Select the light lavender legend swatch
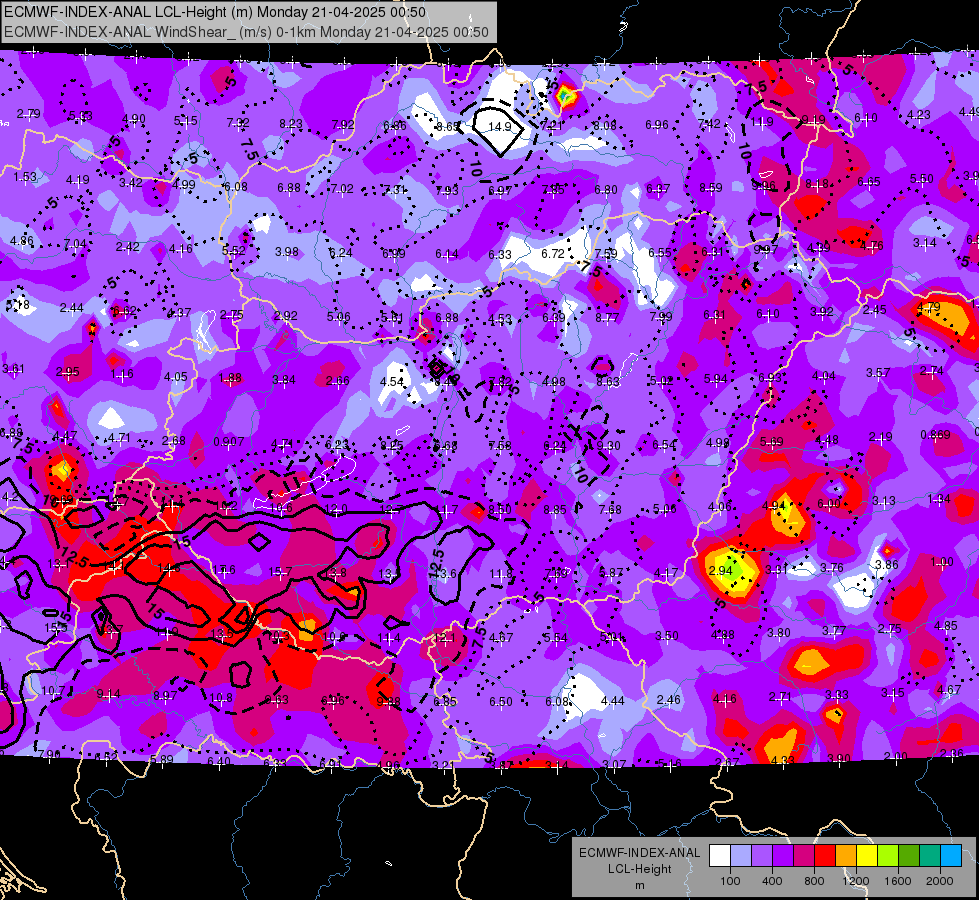979x900 pixels. pyautogui.click(x=741, y=856)
